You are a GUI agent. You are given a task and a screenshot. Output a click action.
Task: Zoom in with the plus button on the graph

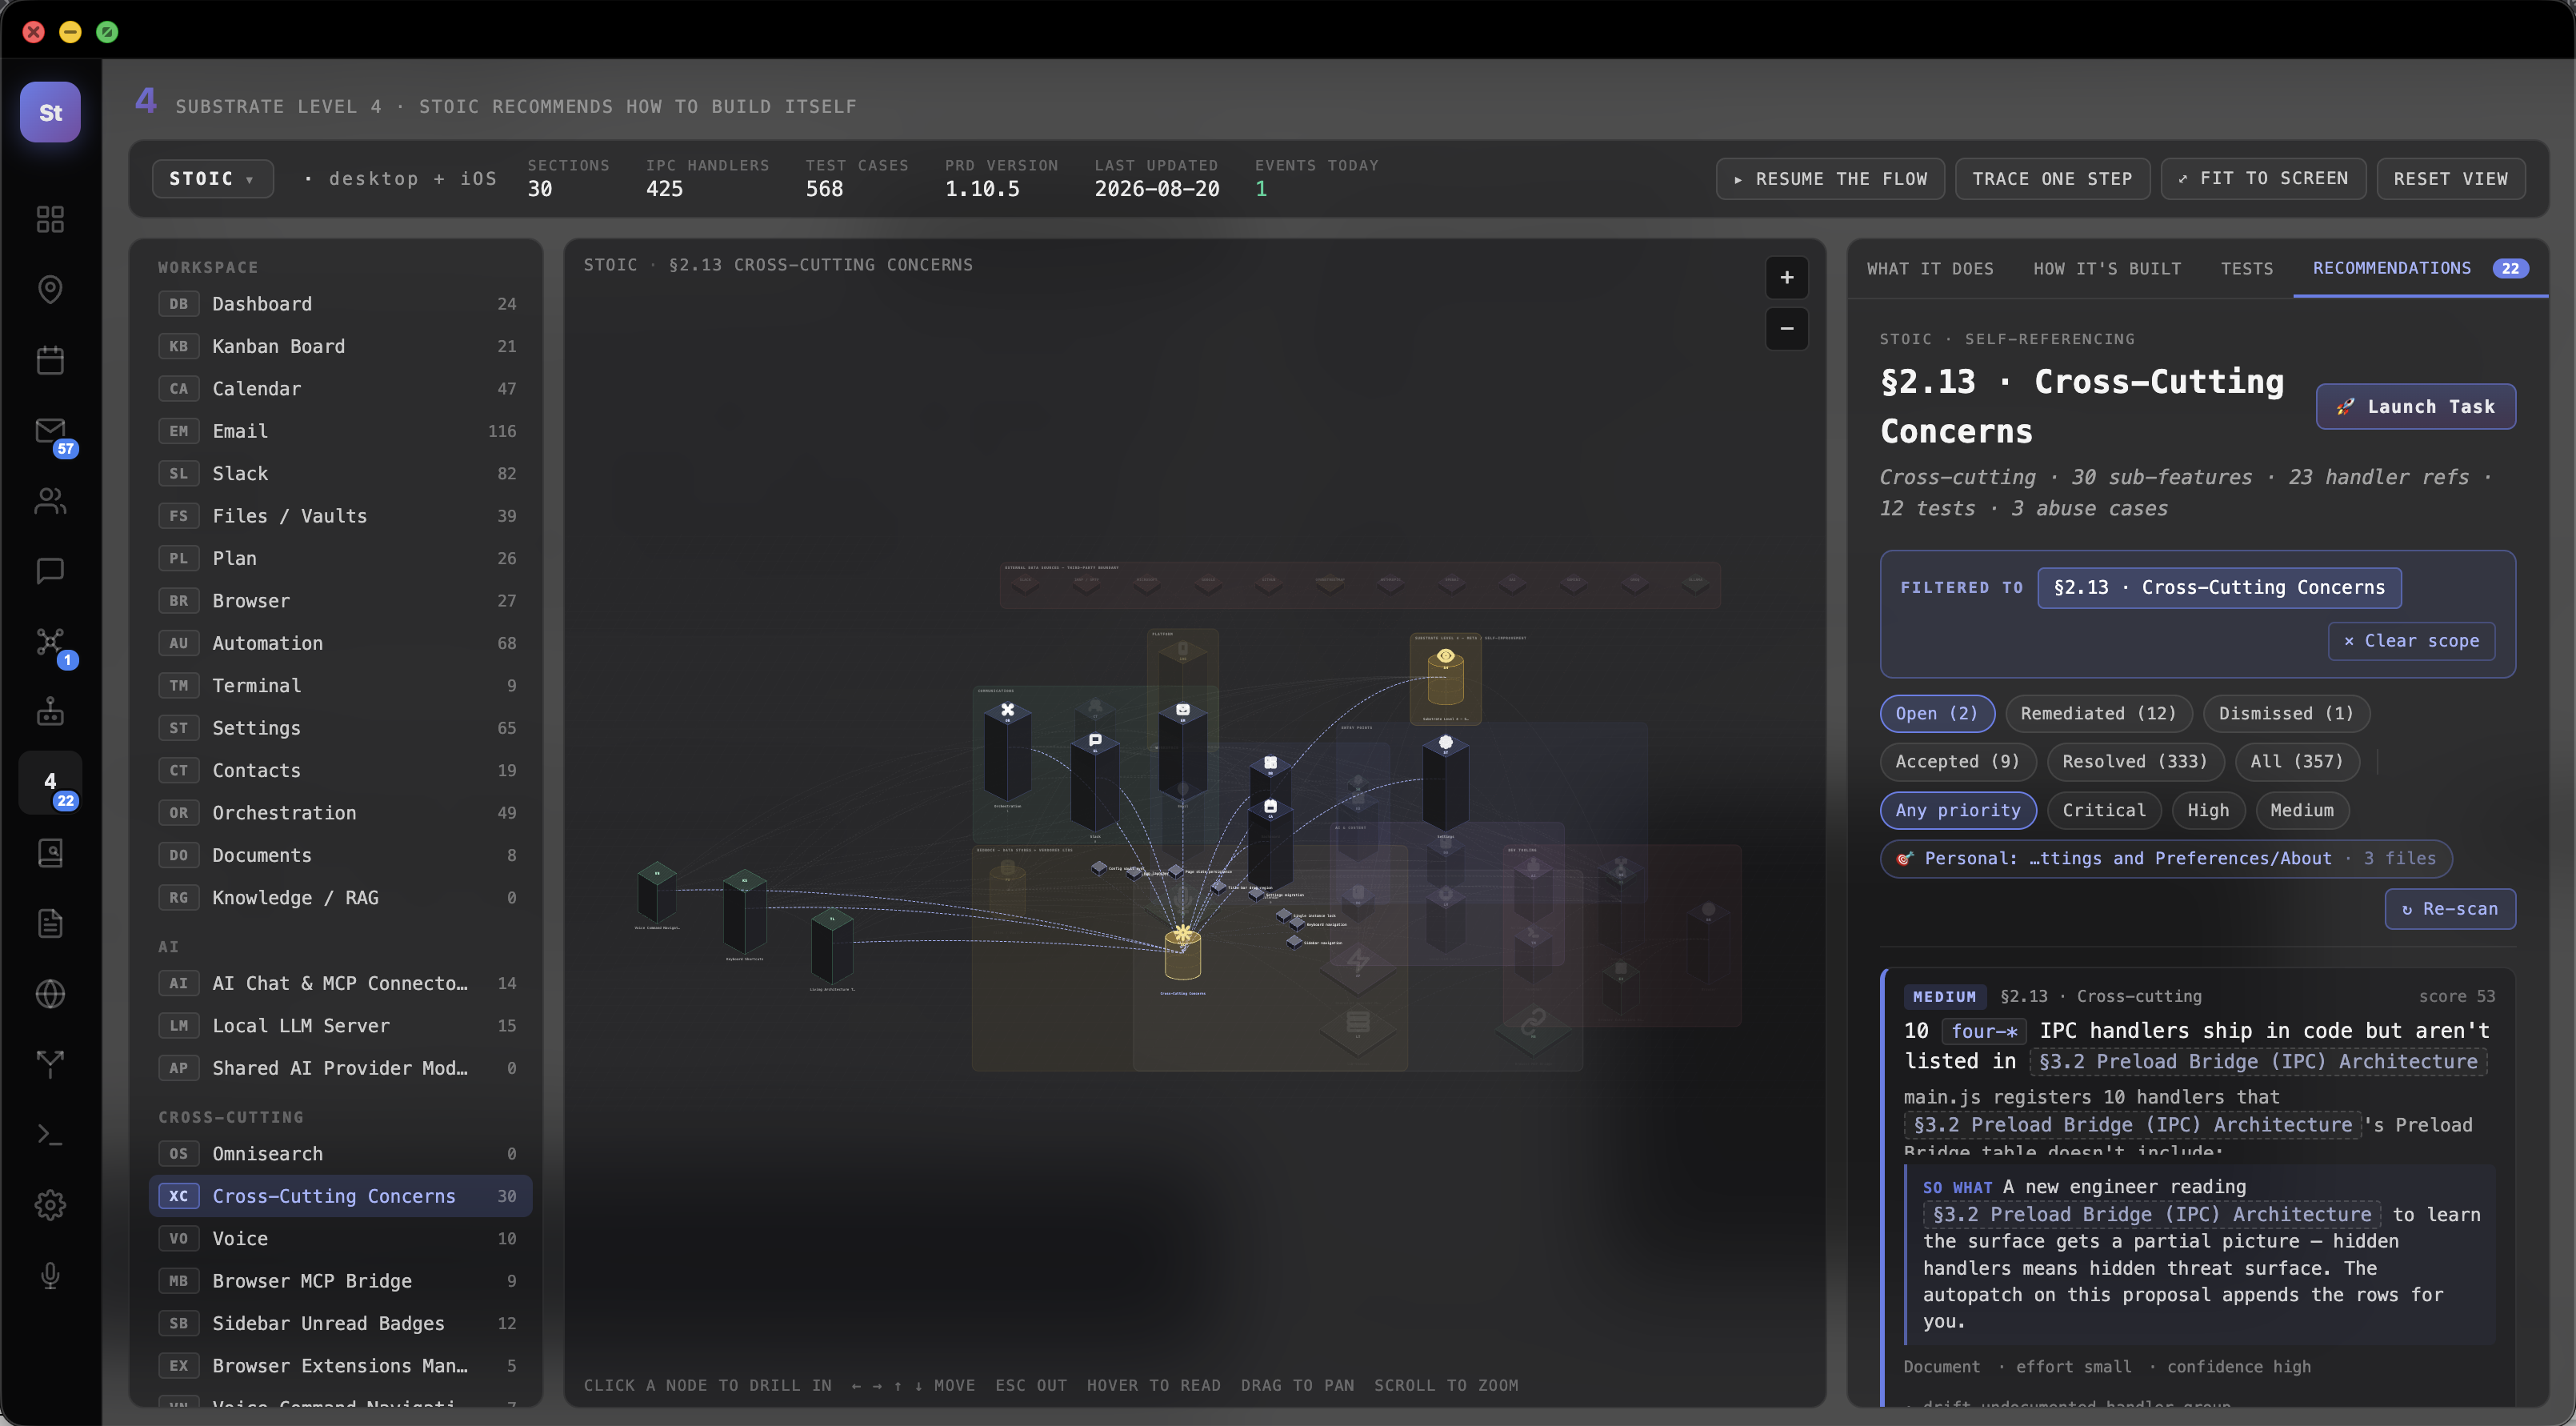(x=1786, y=278)
